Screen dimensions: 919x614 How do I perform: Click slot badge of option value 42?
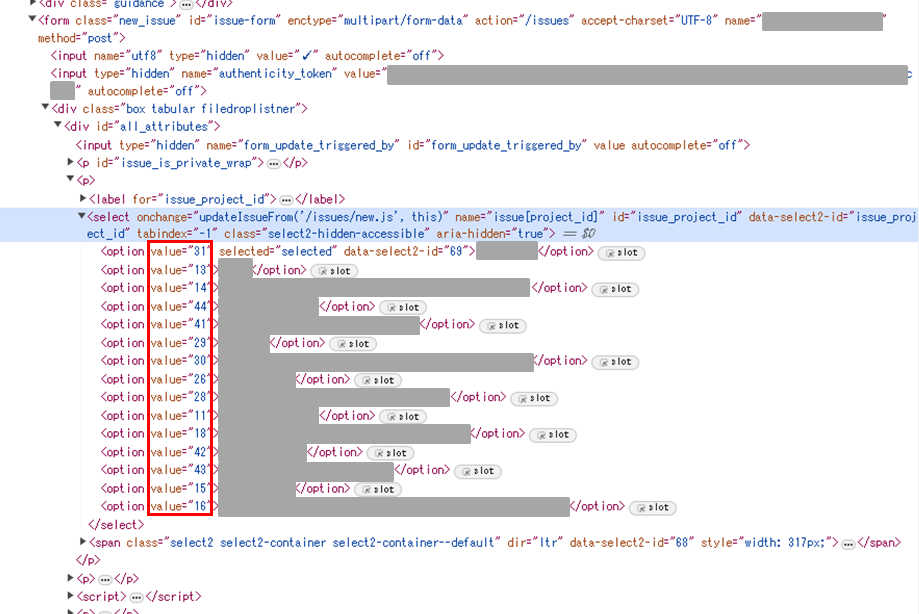(x=390, y=453)
